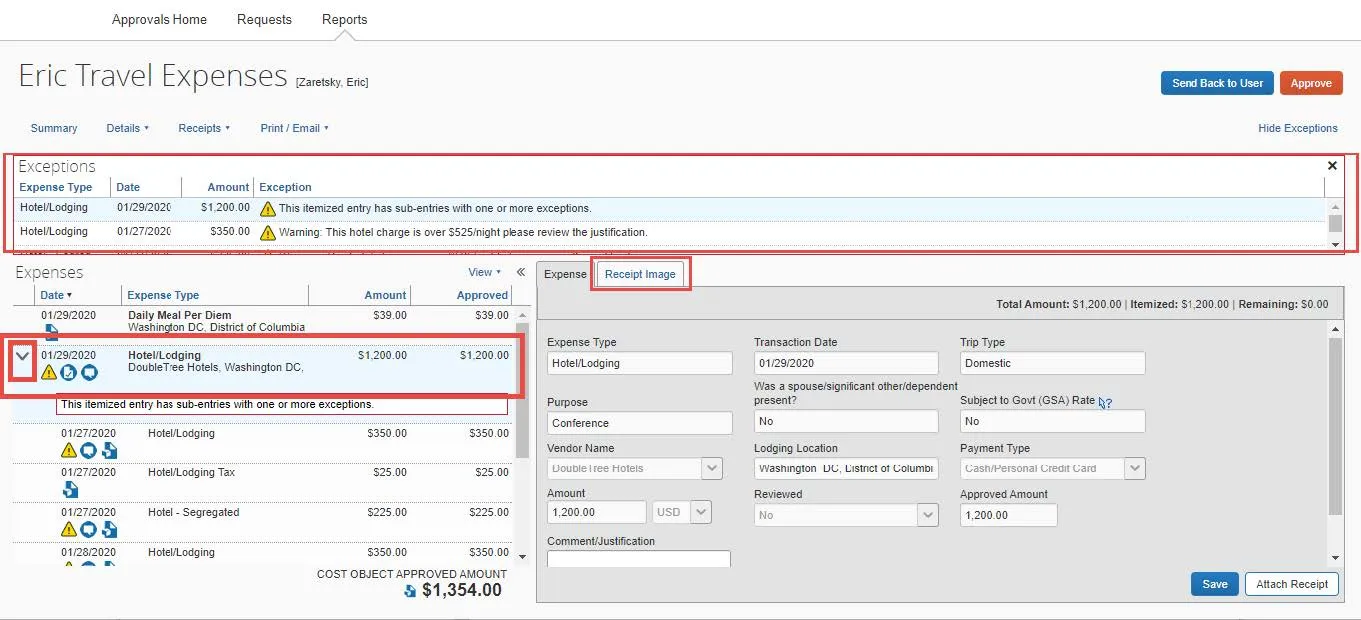Sort expenses by the Date column header
This screenshot has height=620, width=1361.
56,295
